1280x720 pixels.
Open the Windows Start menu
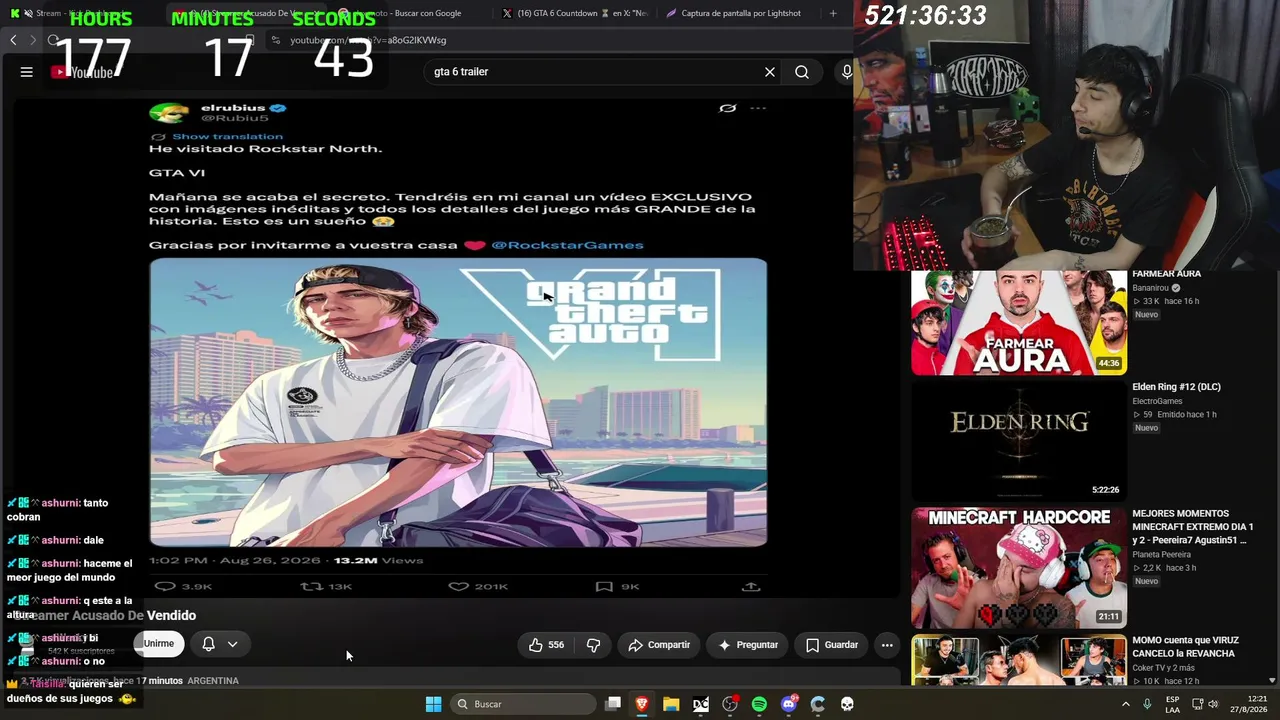[433, 704]
